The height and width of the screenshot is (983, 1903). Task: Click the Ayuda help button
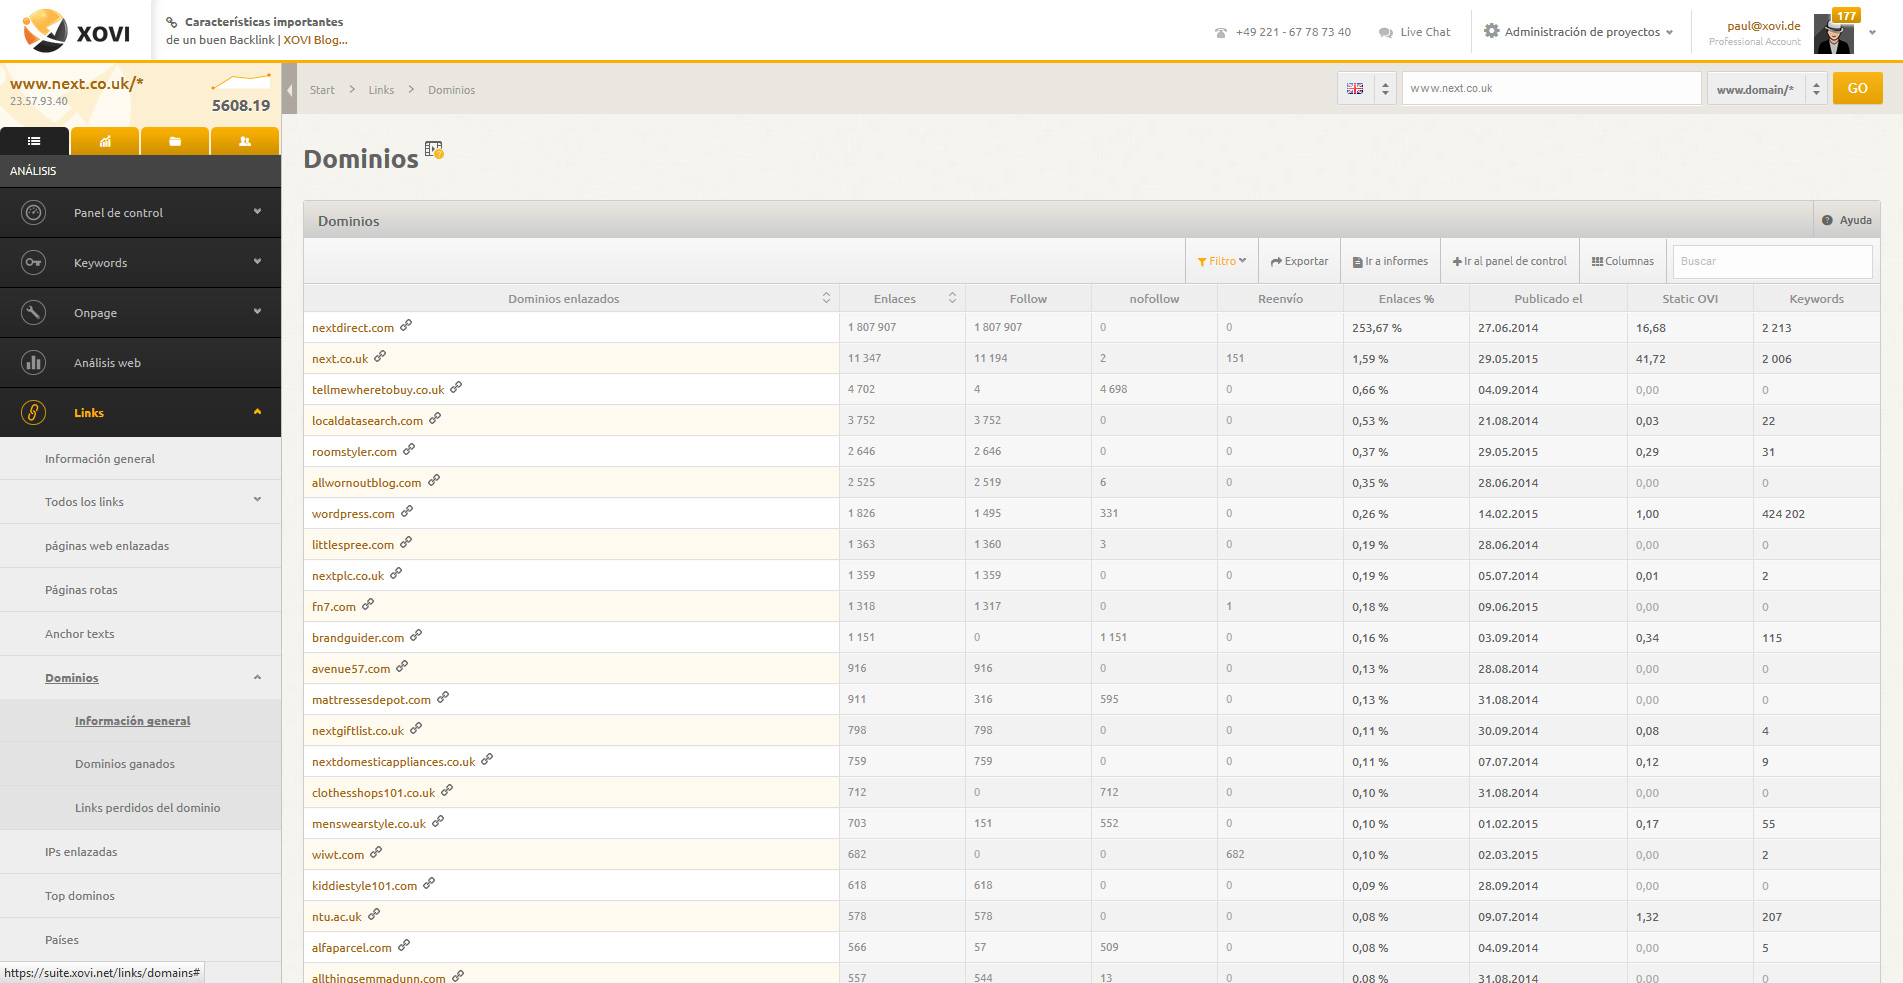click(1846, 220)
